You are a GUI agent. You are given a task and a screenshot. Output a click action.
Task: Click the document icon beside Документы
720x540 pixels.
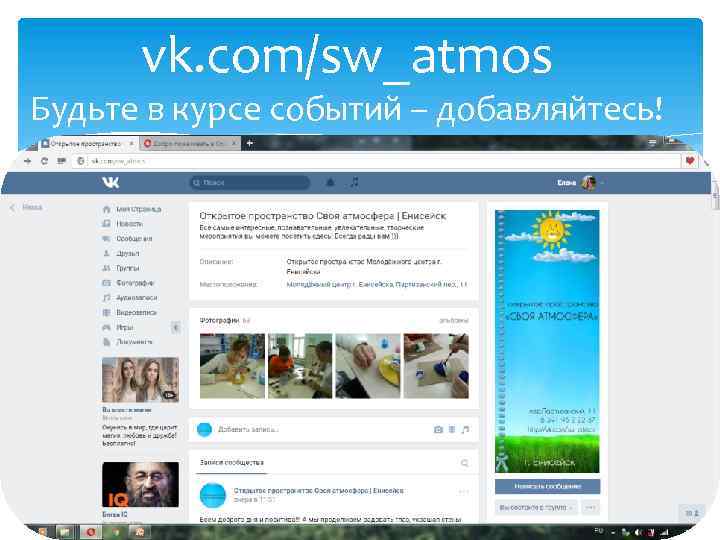[107, 342]
